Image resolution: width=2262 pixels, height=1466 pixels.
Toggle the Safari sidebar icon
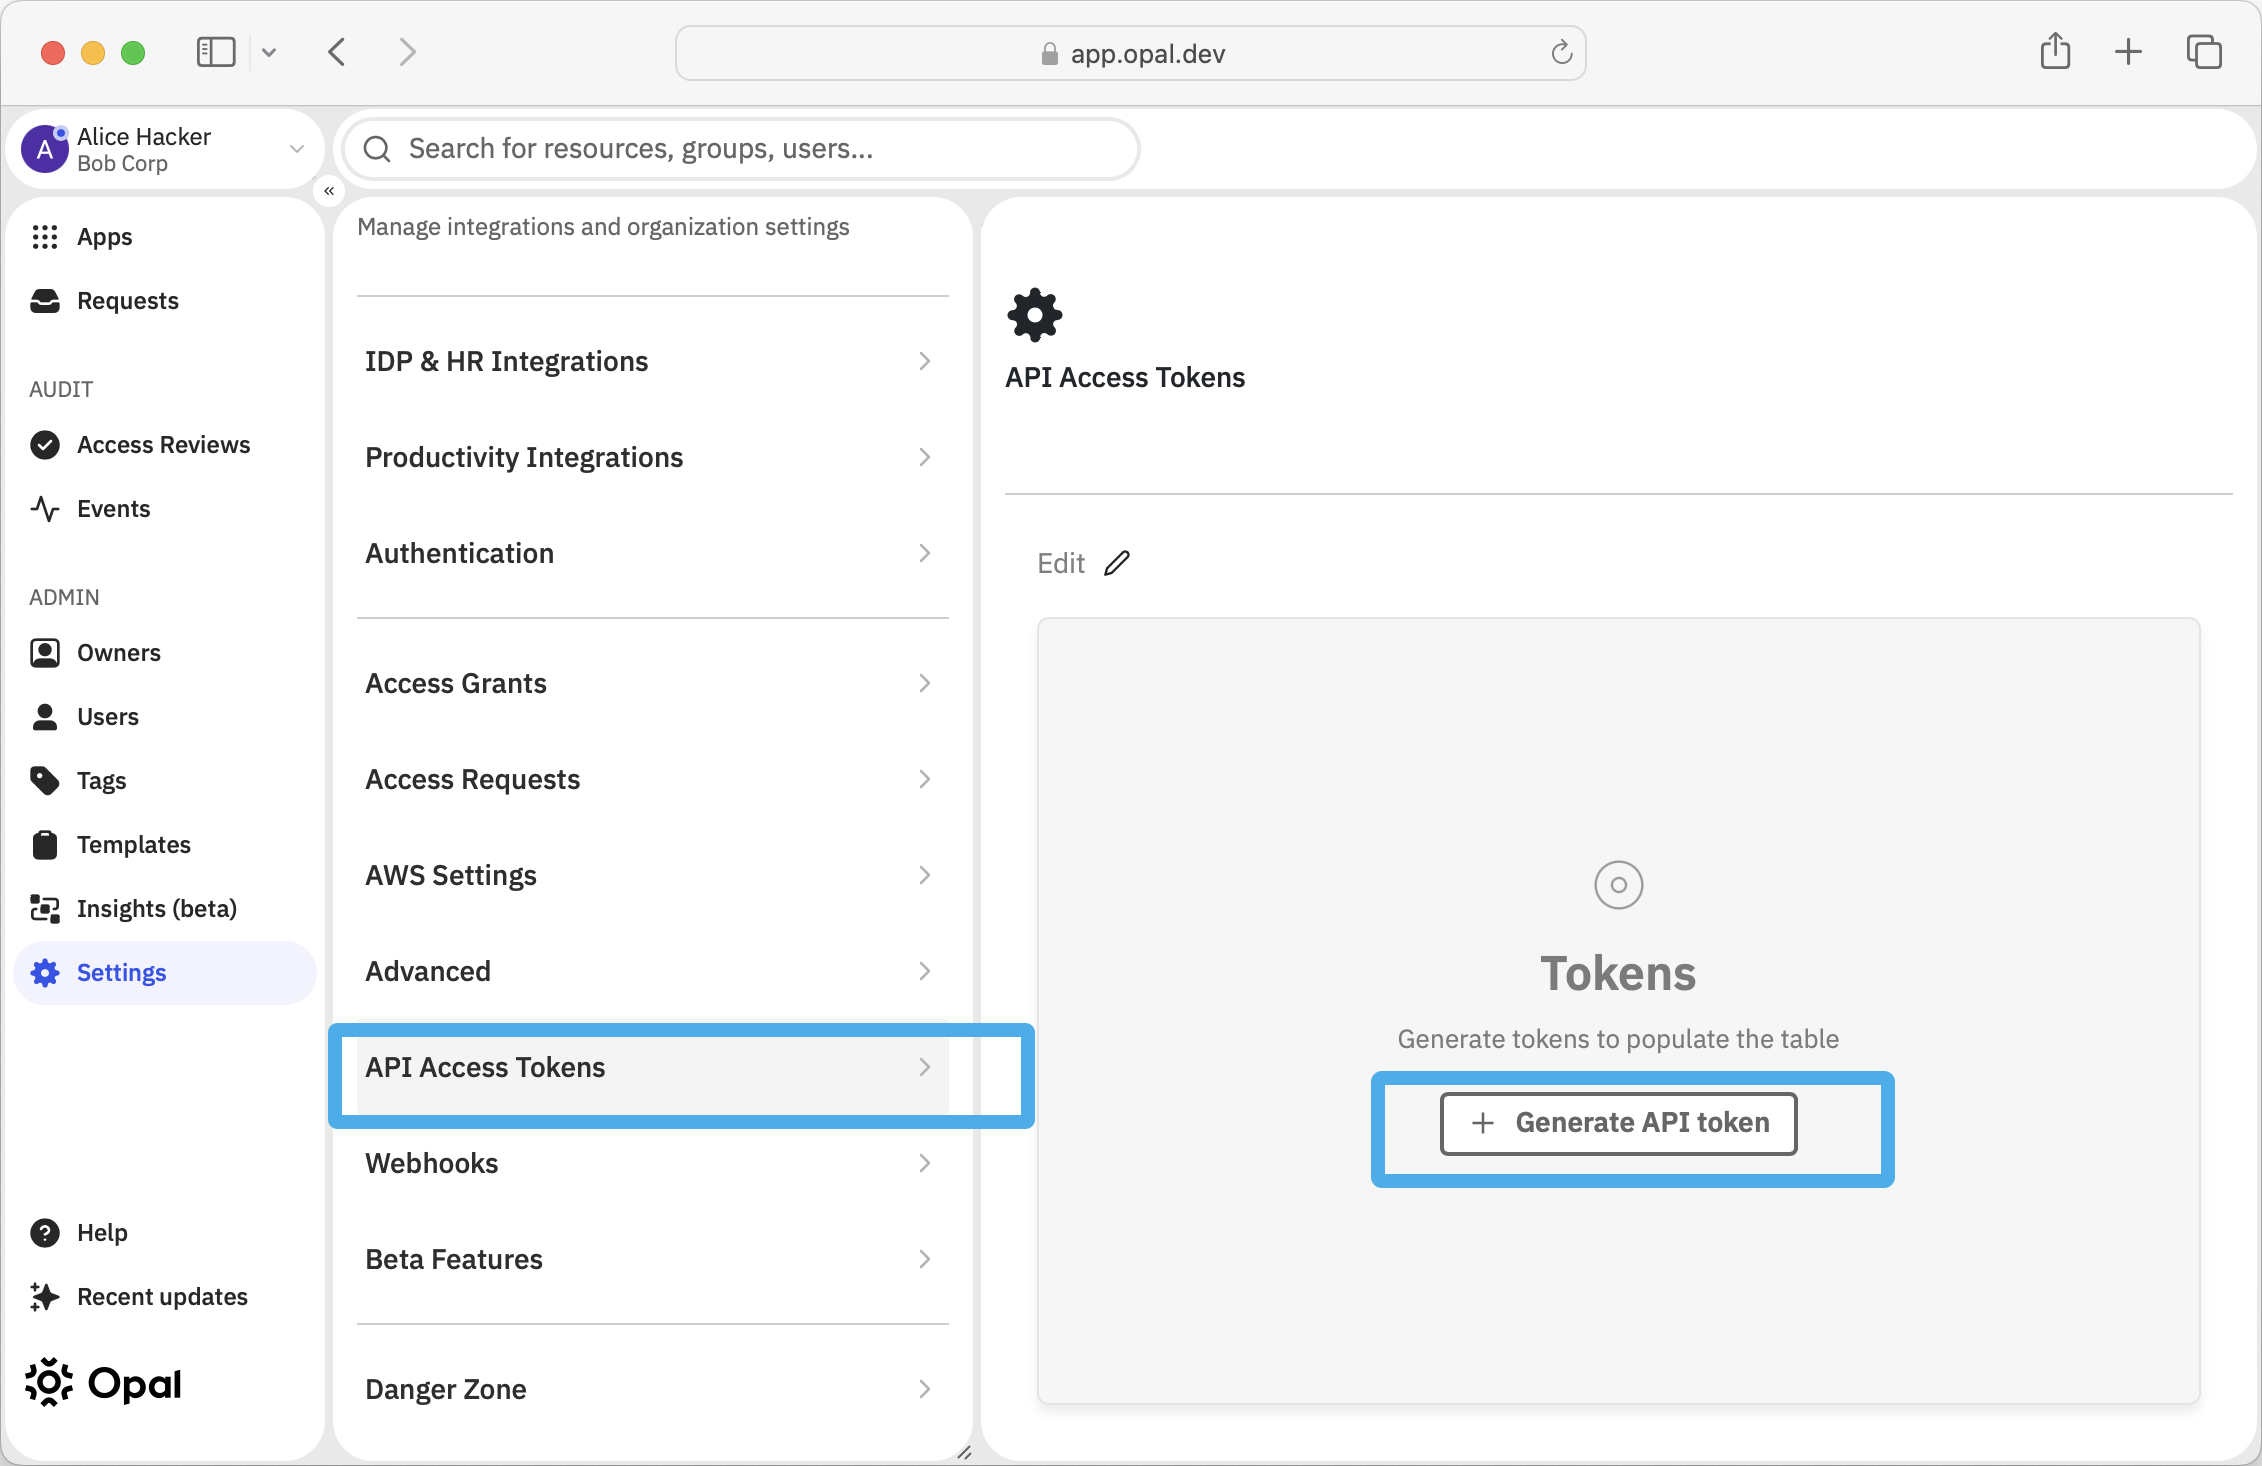click(x=216, y=52)
